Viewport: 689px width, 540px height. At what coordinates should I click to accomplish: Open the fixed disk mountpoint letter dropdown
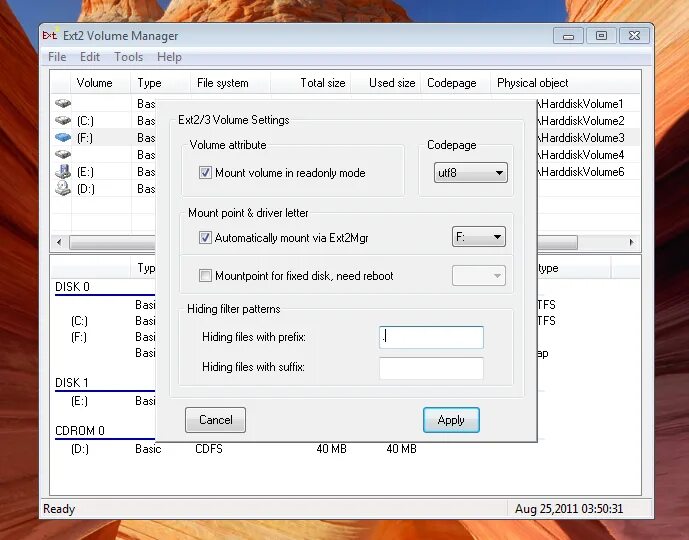pos(479,275)
